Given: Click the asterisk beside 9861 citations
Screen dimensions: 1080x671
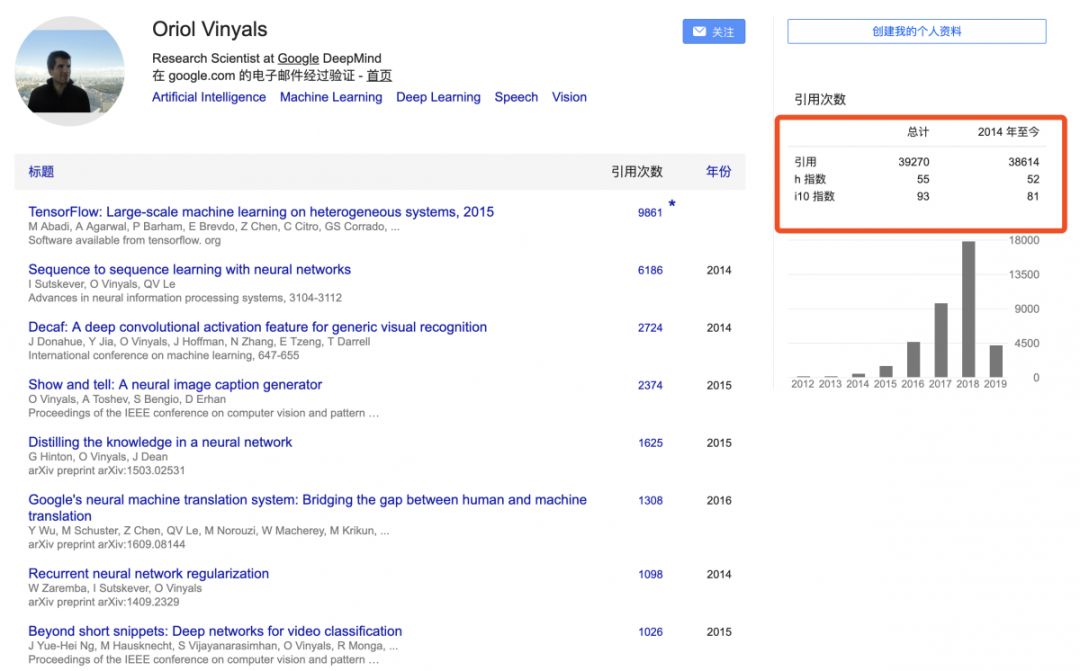Looking at the screenshot, I should [672, 204].
